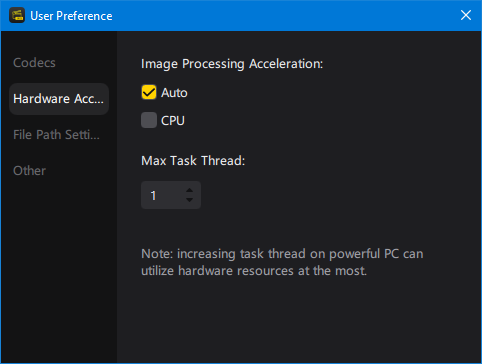This screenshot has width=482, height=364.
Task: Increase Max Task Thread with up arrow
Action: click(189, 190)
